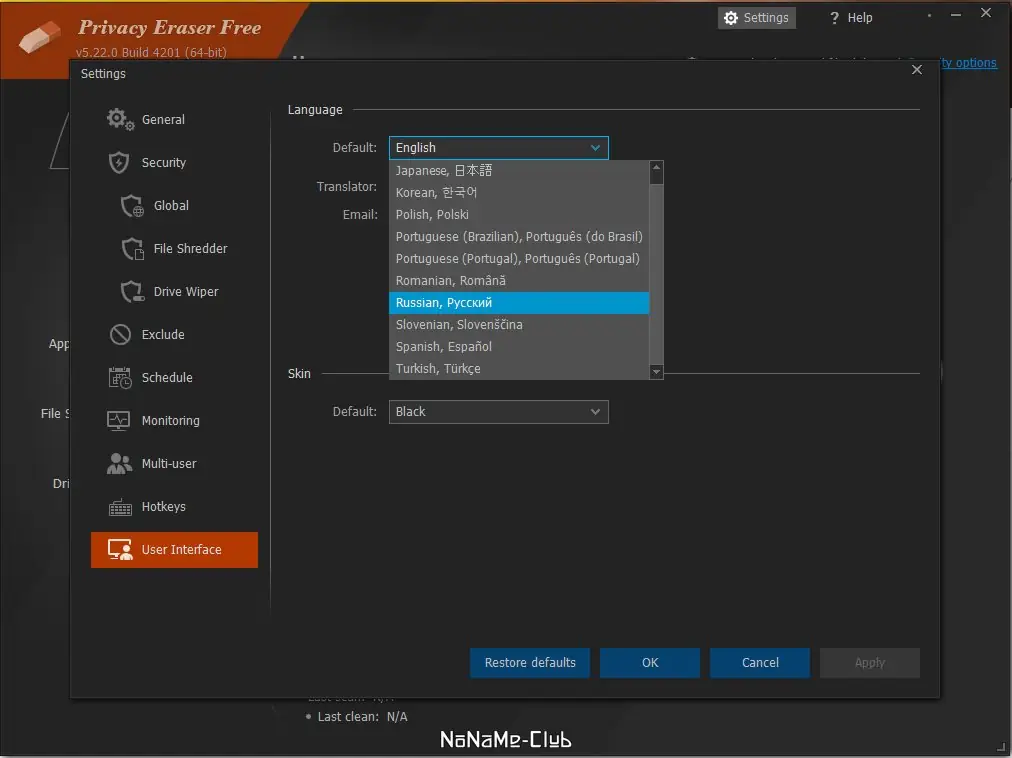The width and height of the screenshot is (1012, 758).
Task: Click the Restore defaults button
Action: point(529,662)
